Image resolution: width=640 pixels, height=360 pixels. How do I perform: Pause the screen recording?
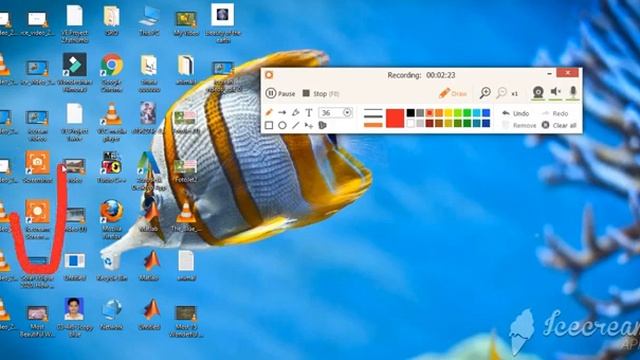(280, 93)
